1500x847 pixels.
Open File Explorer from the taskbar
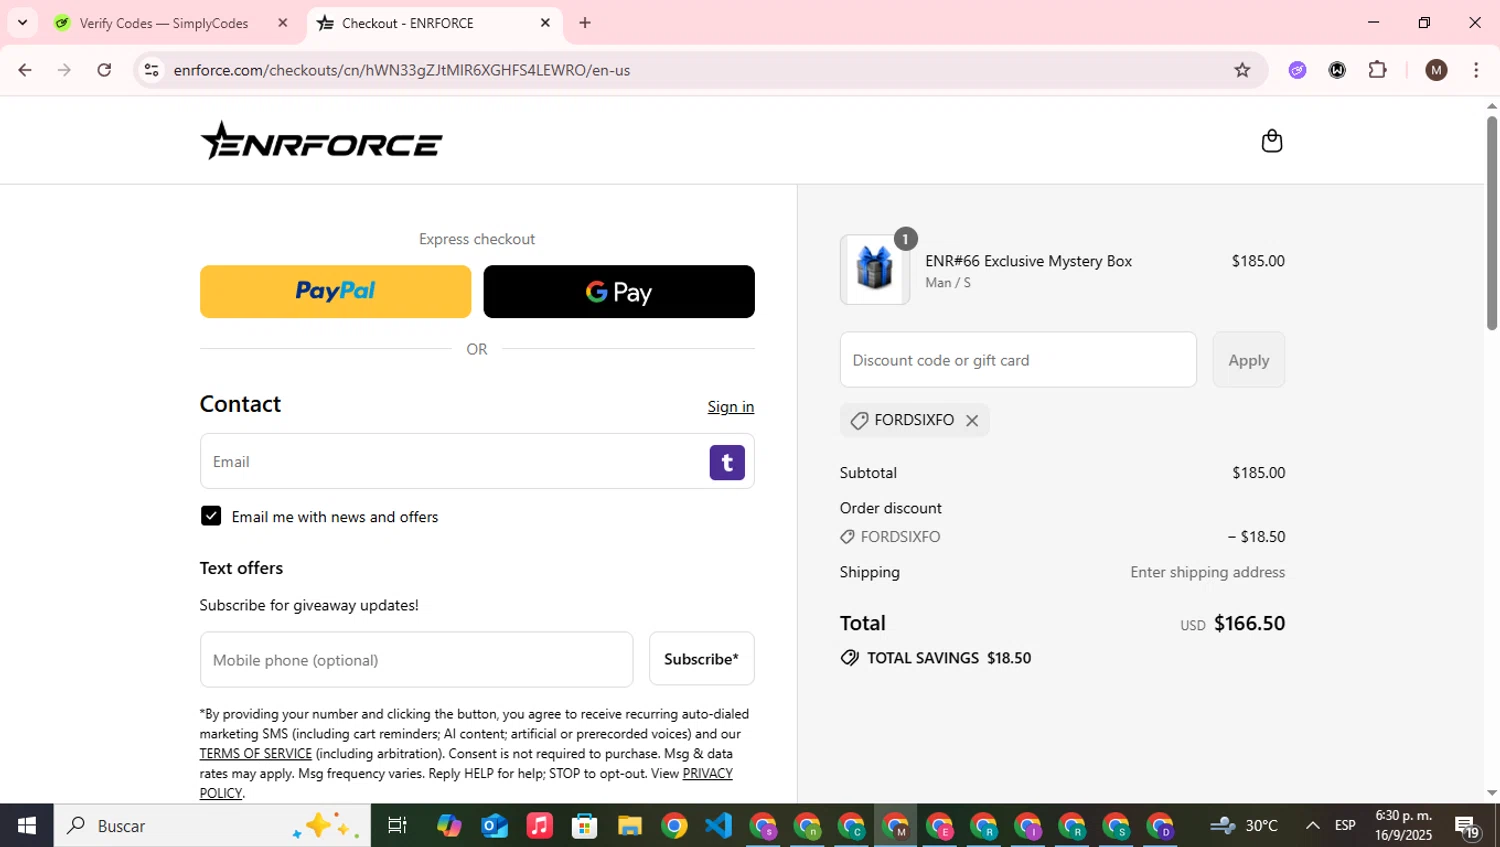[629, 826]
